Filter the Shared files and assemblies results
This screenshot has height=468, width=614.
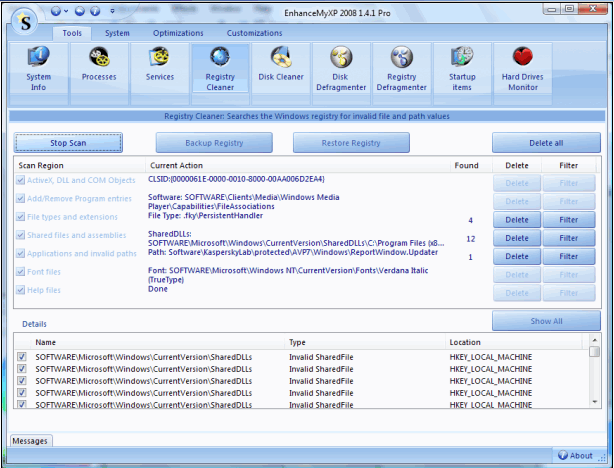[569, 238]
